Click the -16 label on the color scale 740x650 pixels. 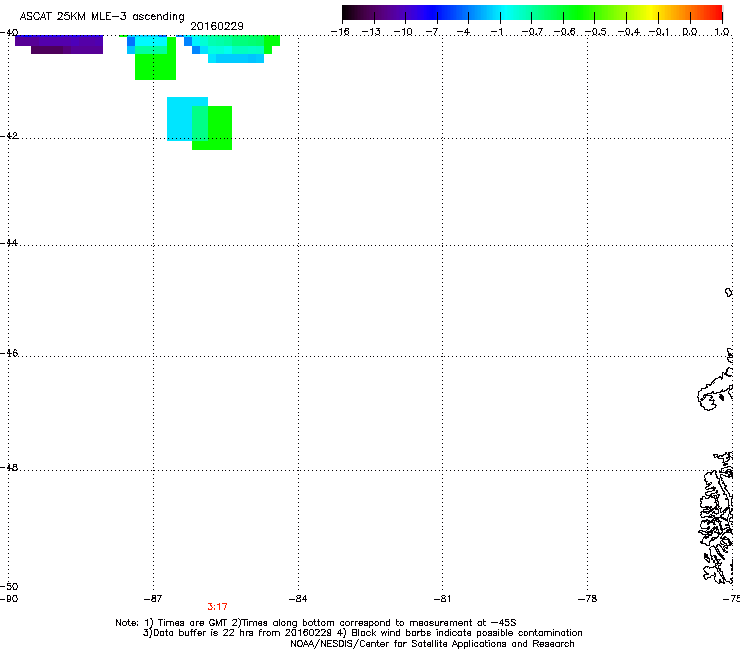pos(340,32)
